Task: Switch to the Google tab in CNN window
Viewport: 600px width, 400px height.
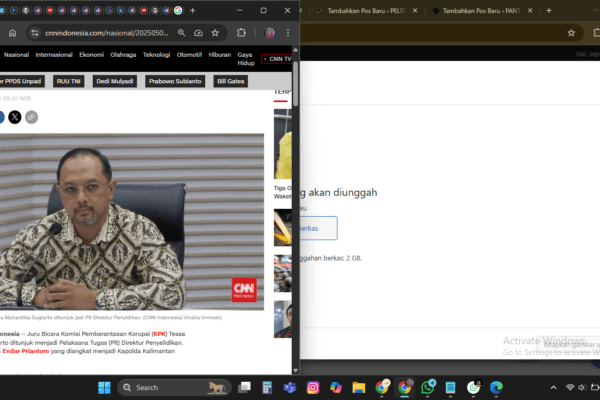Action: (178, 10)
